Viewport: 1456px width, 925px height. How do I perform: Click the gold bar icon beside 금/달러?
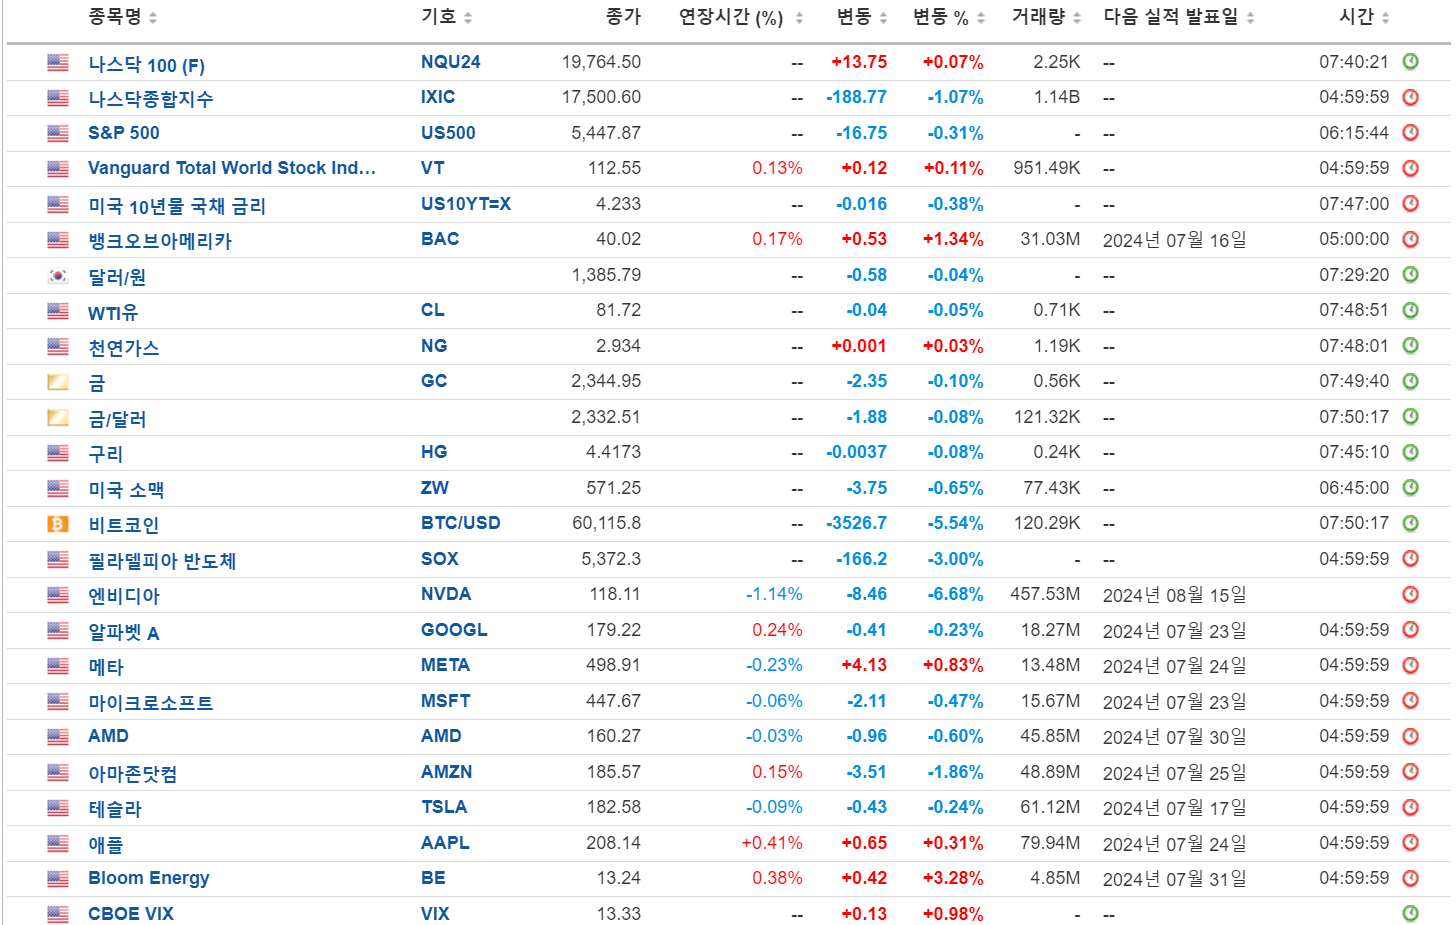[x=58, y=418]
